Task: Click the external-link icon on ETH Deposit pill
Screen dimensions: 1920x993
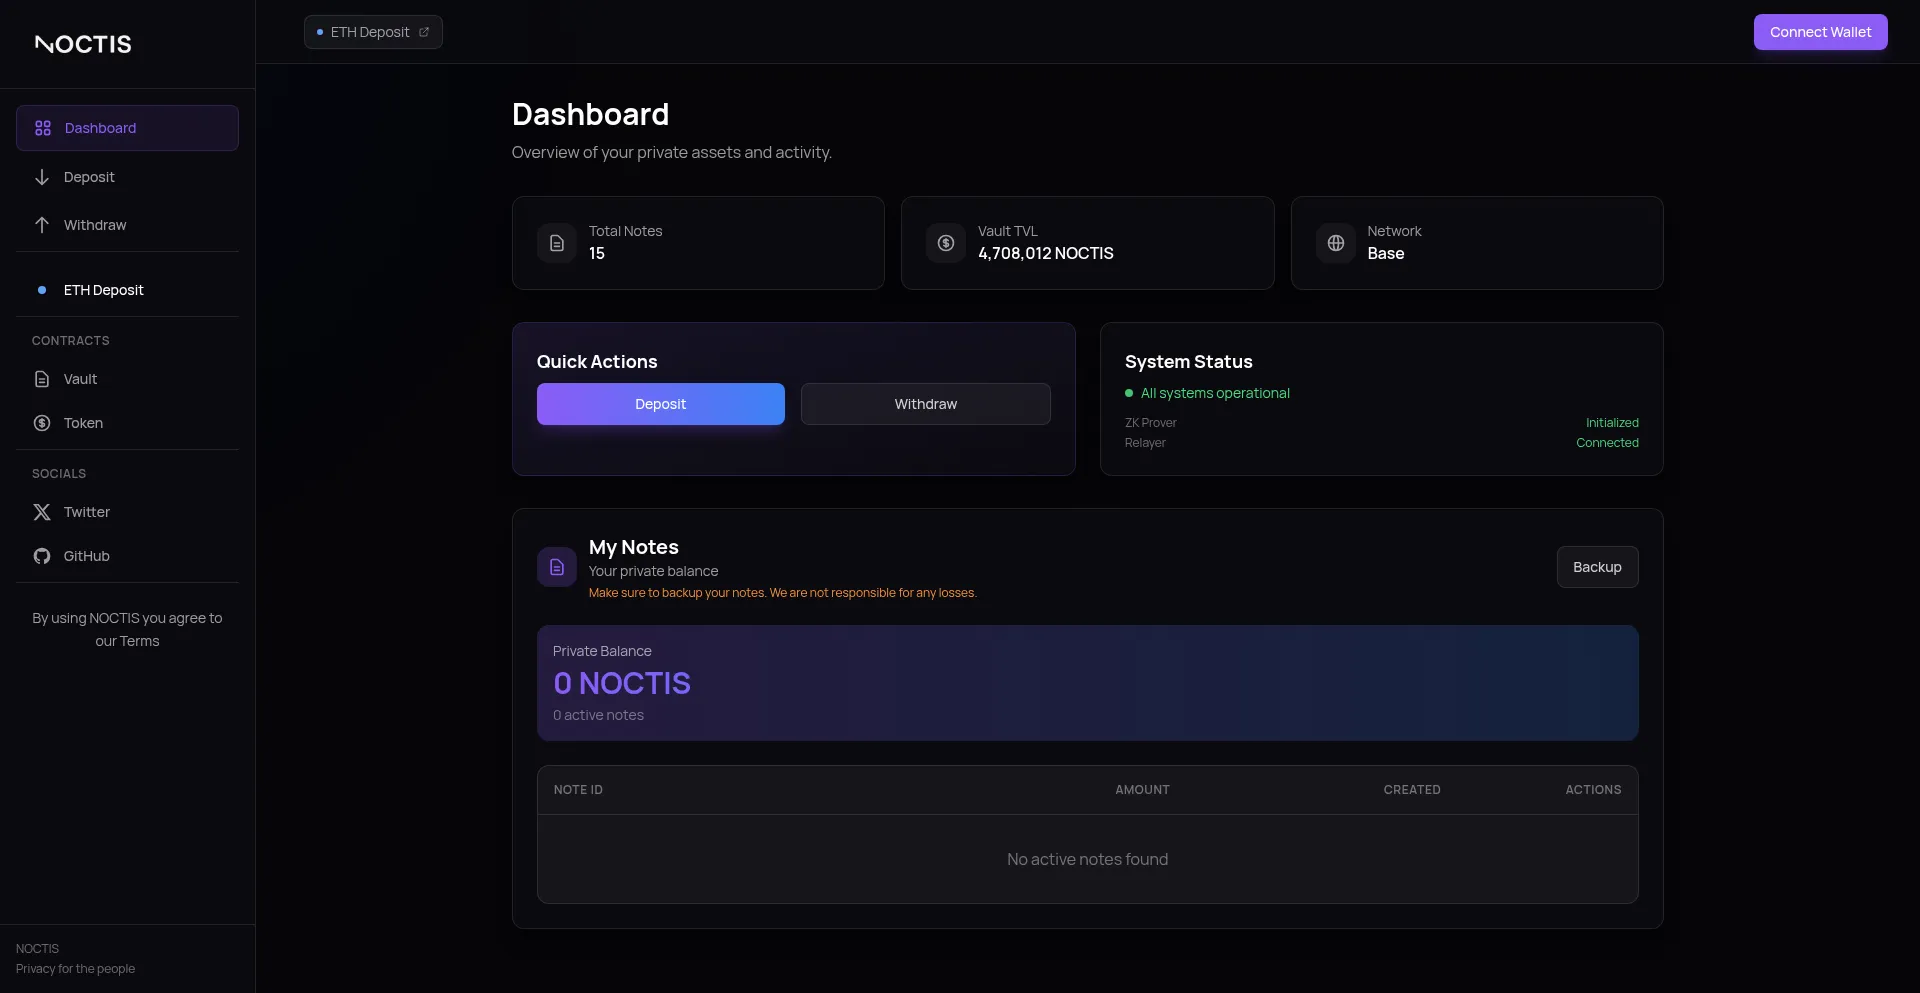Action: [x=424, y=31]
